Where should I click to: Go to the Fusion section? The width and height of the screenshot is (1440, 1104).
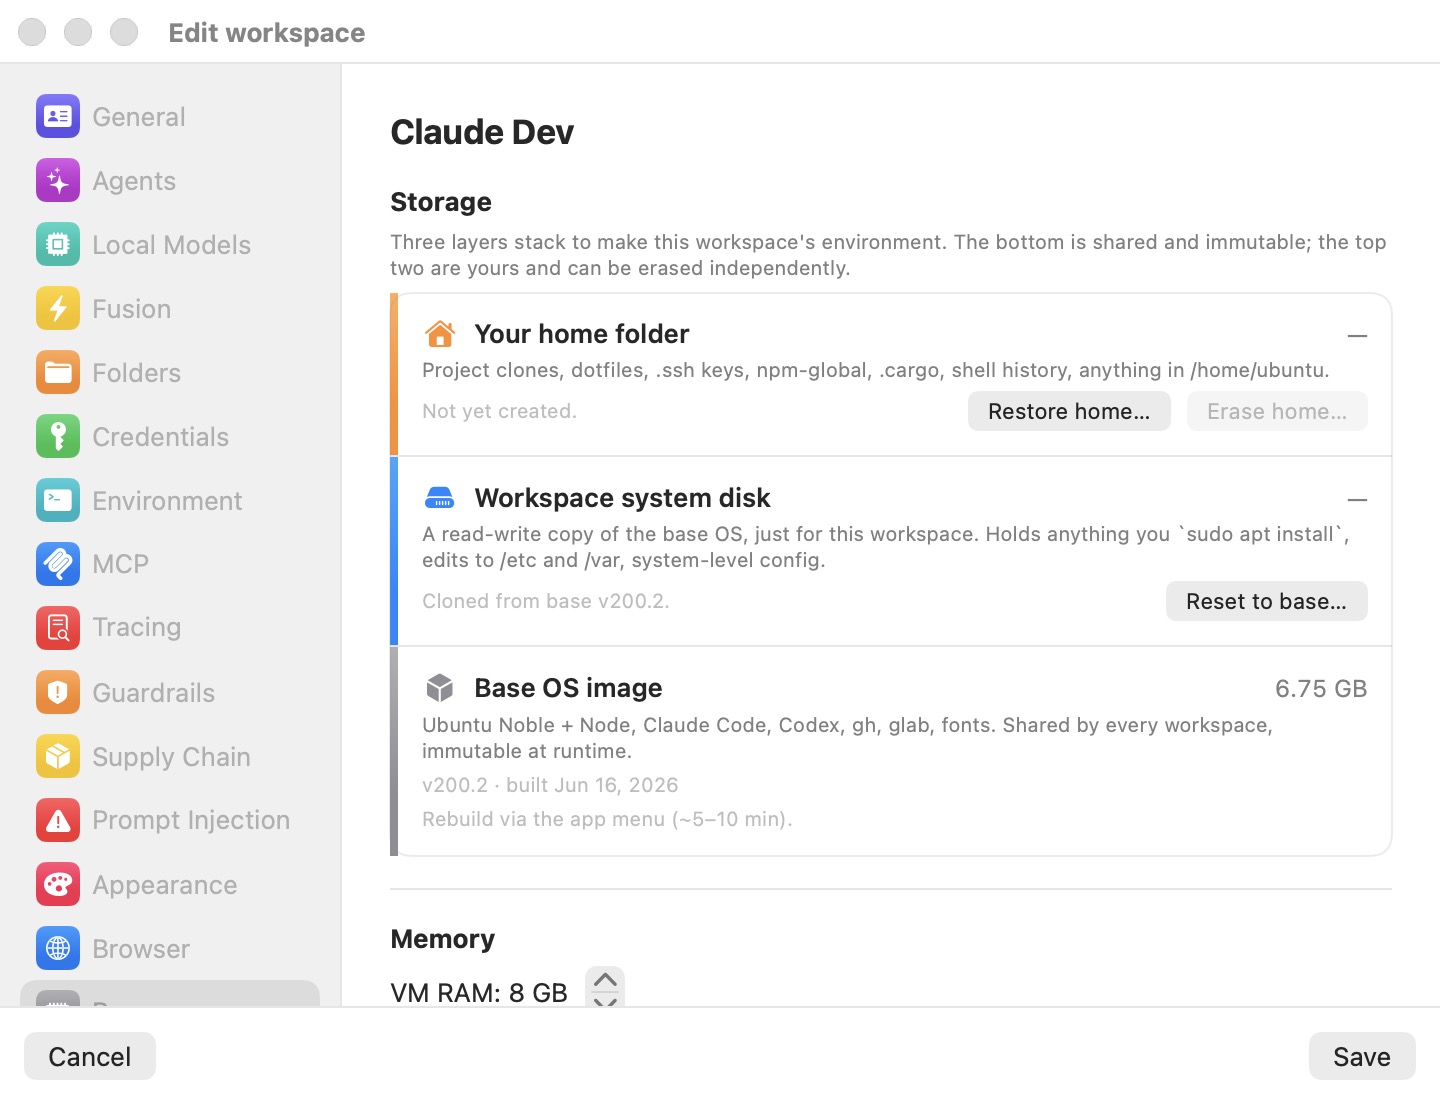click(170, 308)
